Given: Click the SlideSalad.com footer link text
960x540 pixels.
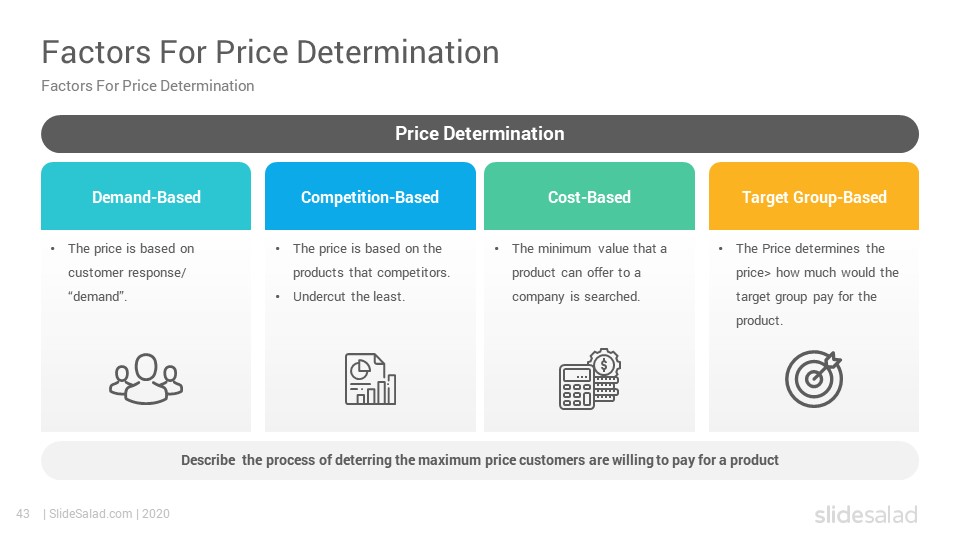Looking at the screenshot, I should coord(91,514).
